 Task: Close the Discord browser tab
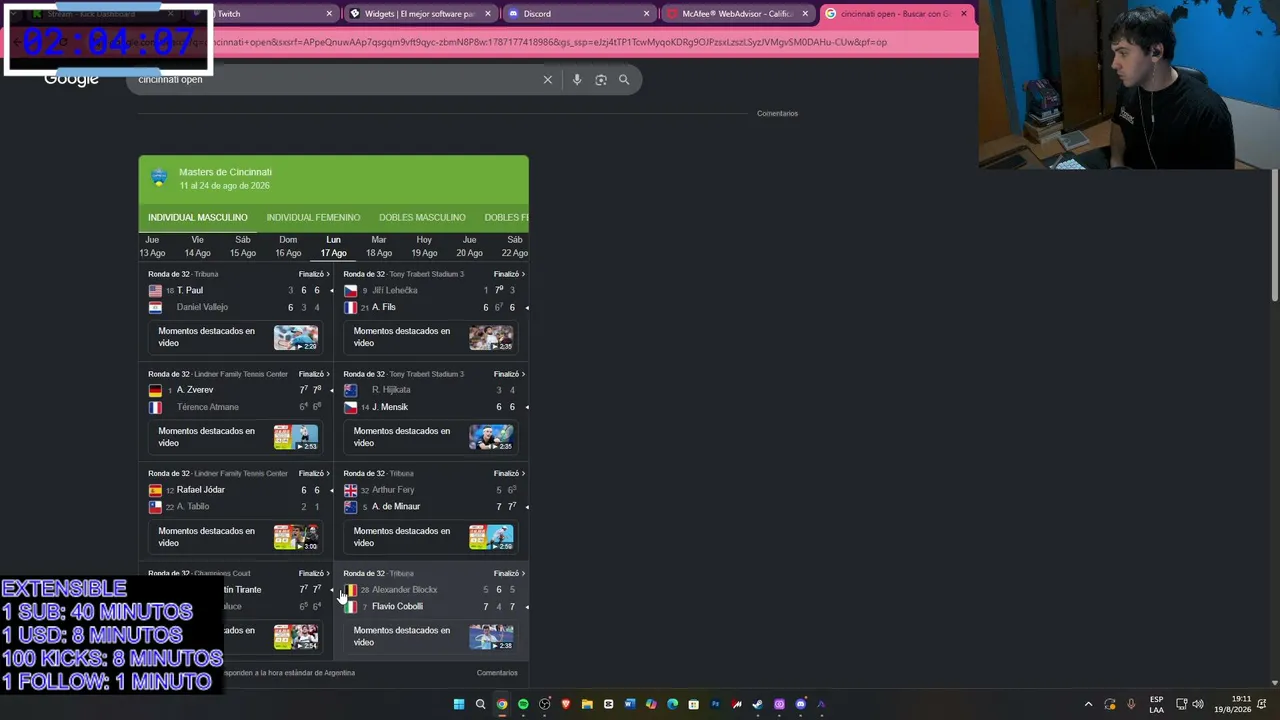647,14
